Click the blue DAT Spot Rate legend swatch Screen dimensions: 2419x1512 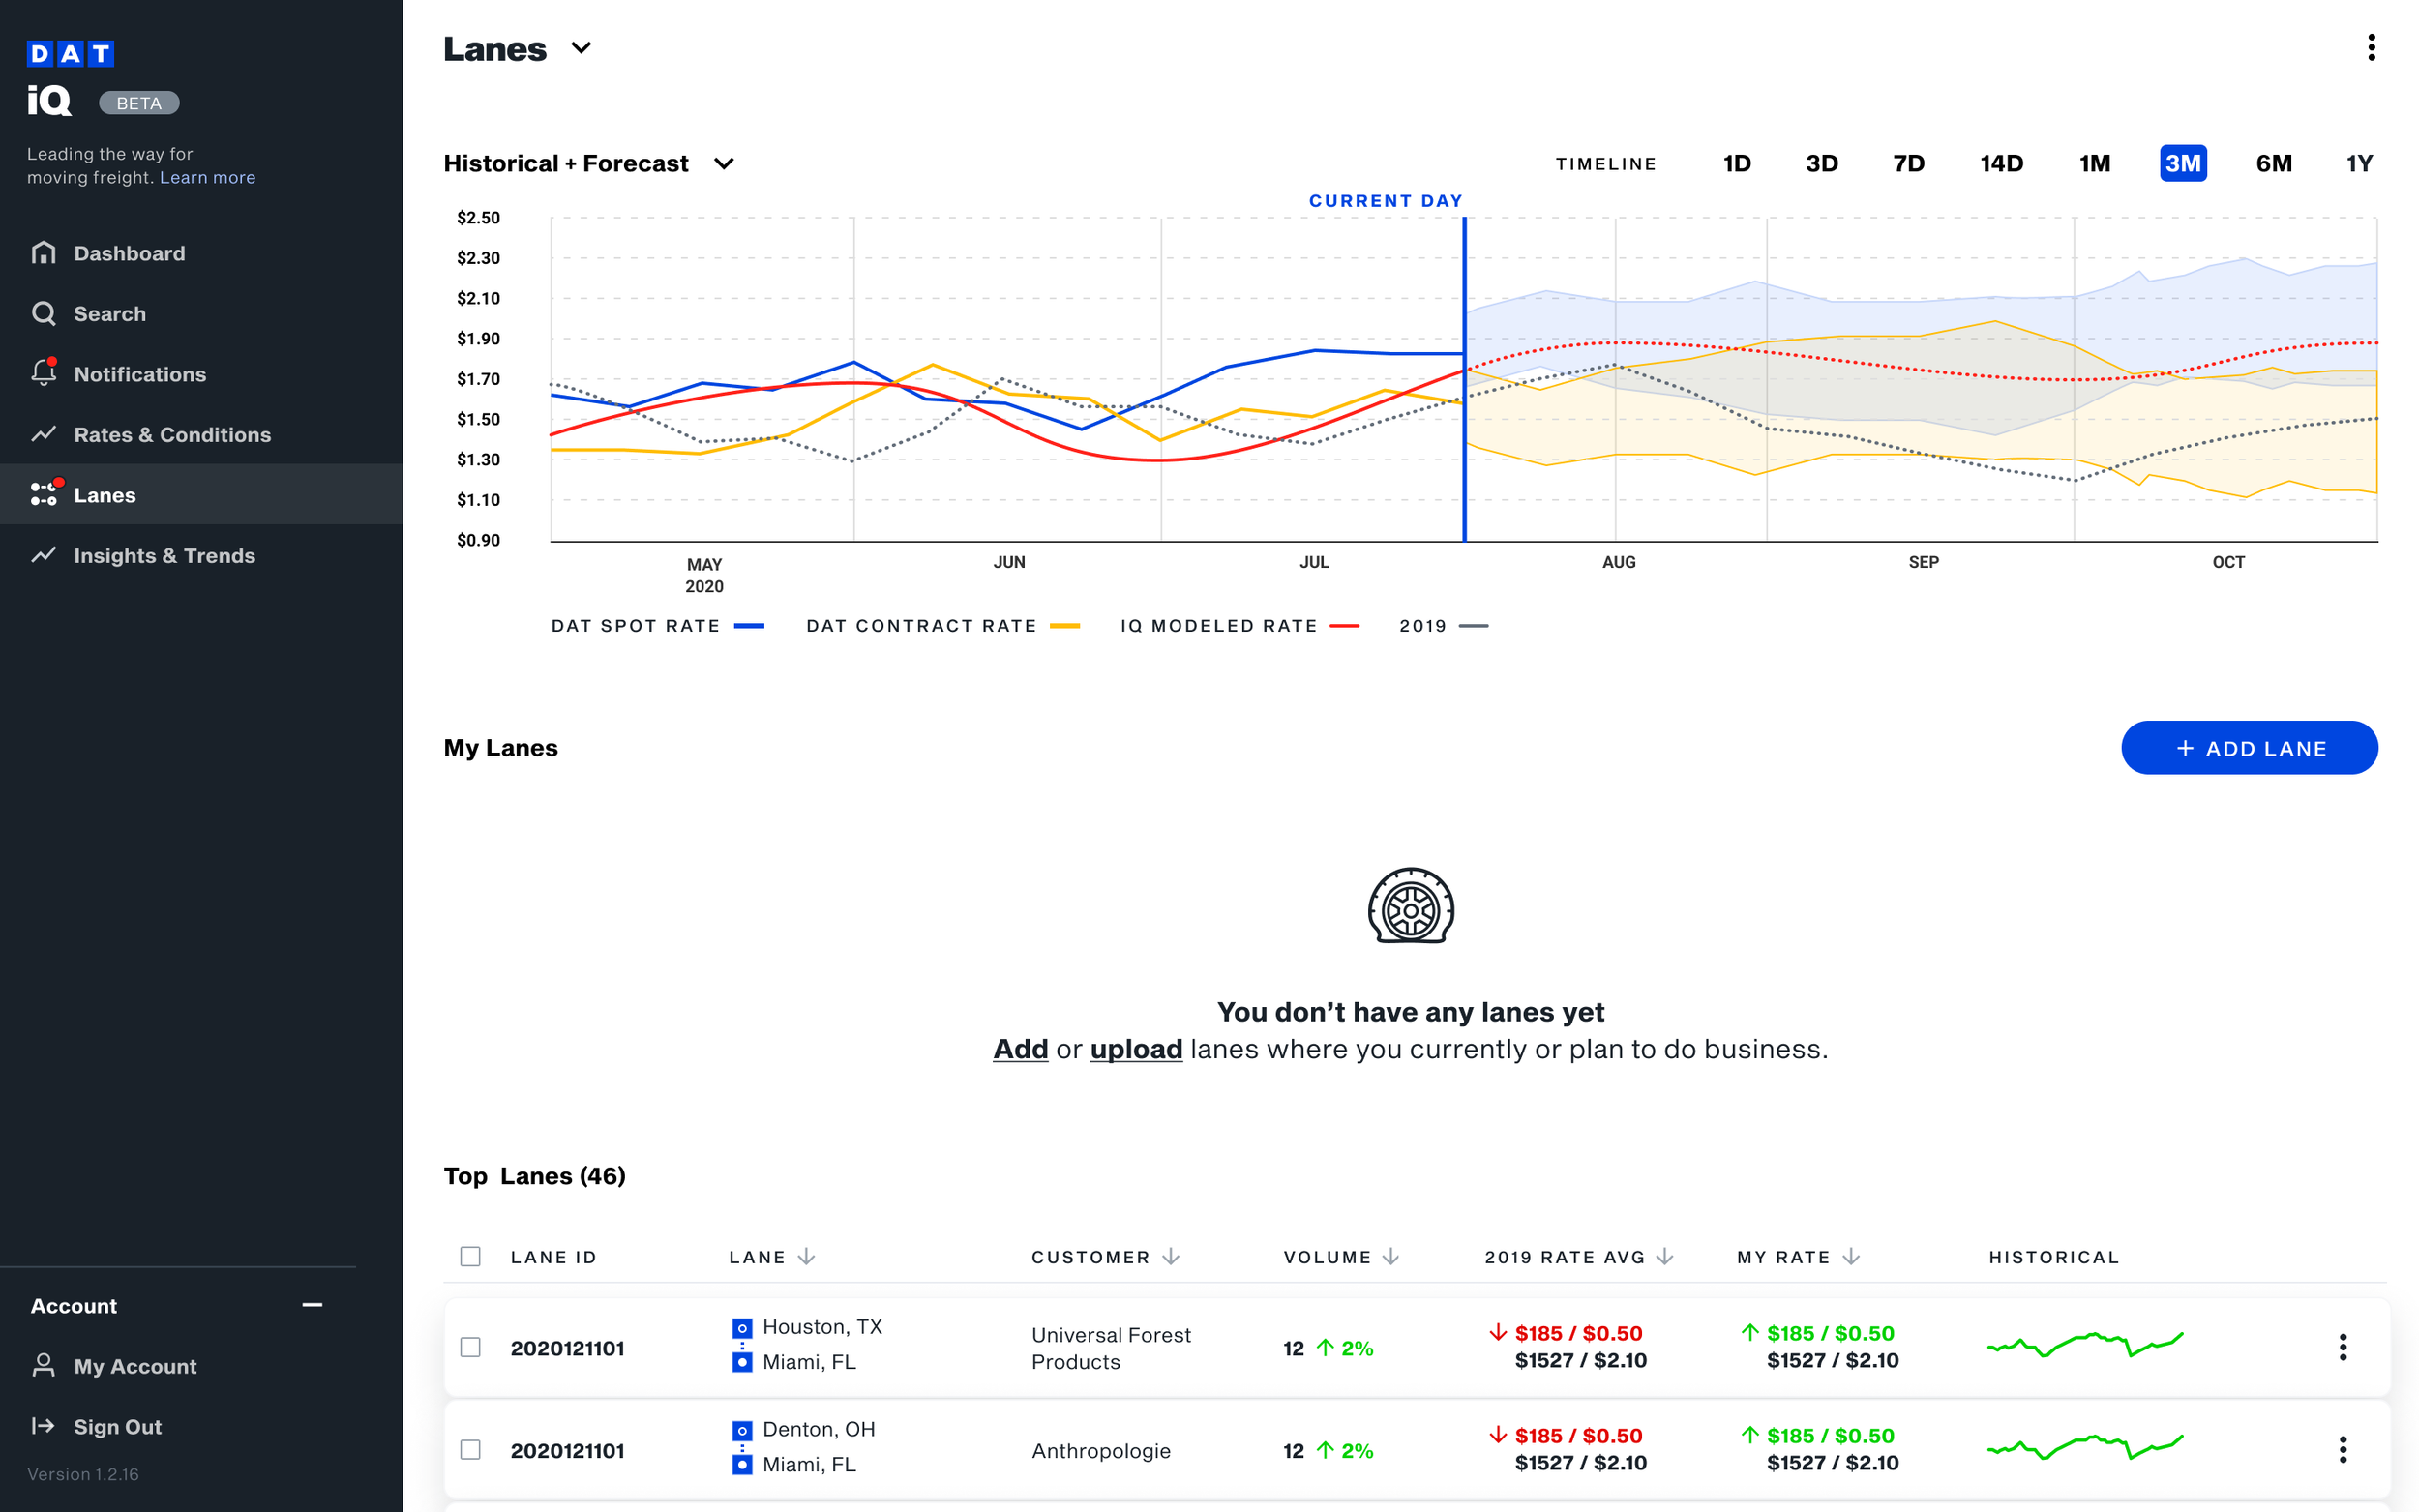point(749,626)
